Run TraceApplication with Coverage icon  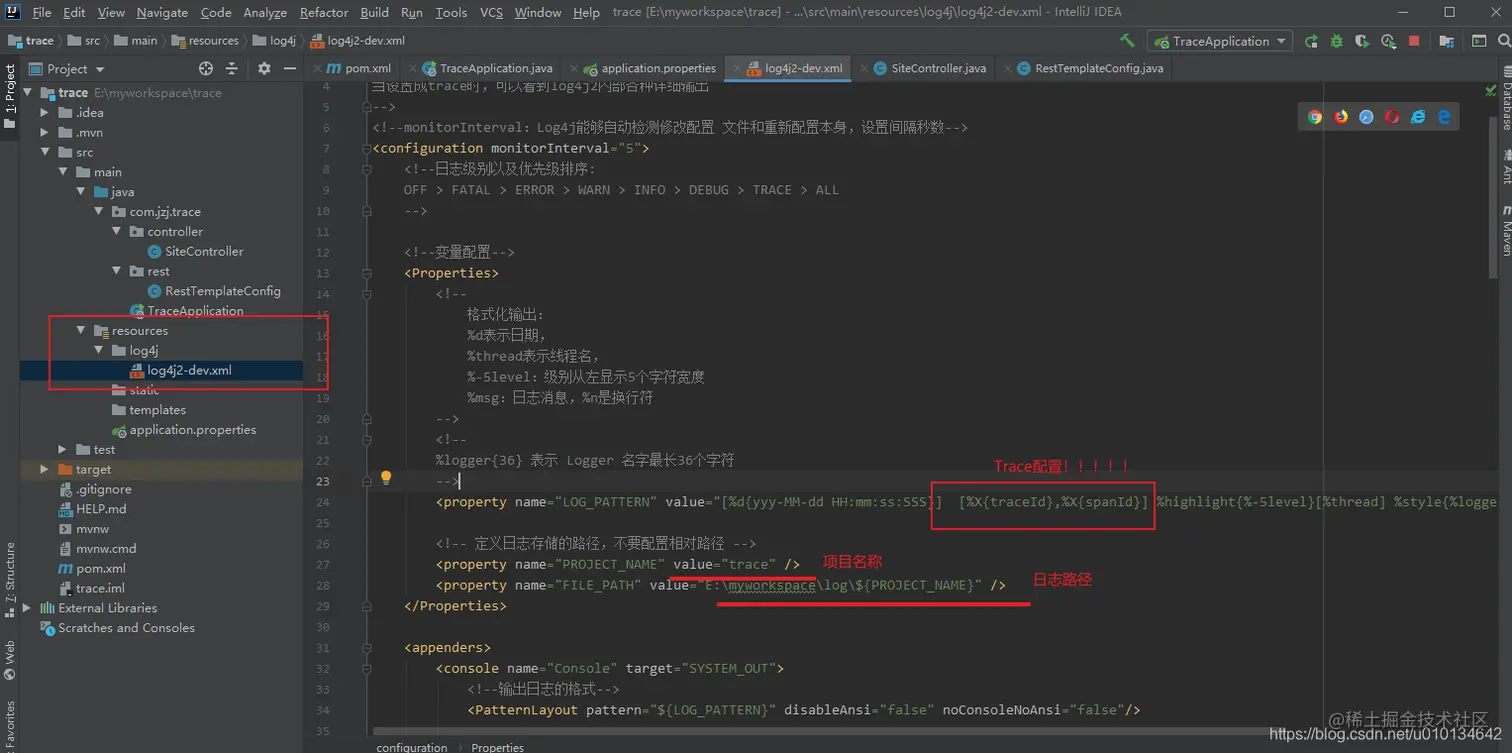[x=1362, y=41]
